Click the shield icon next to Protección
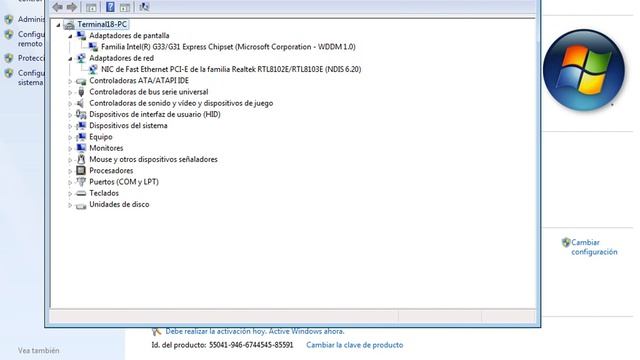This screenshot has height=360, width=640. click(x=9, y=58)
